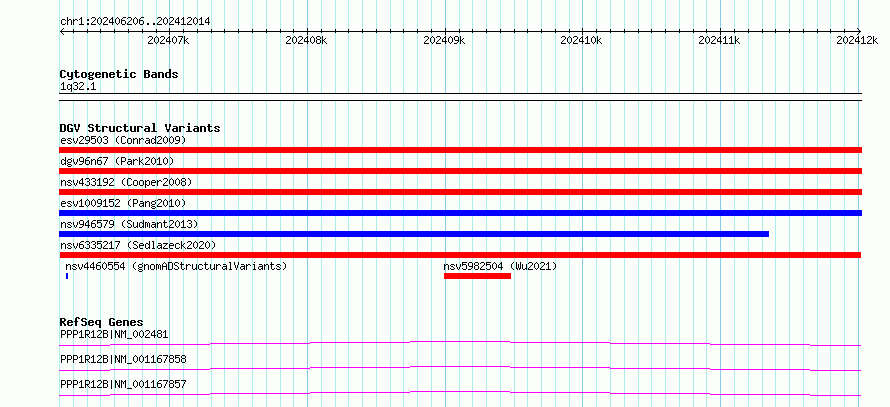Screen dimensions: 890x407
Task: Click the Cytogenetic Bands track heading
Action: click(x=119, y=74)
